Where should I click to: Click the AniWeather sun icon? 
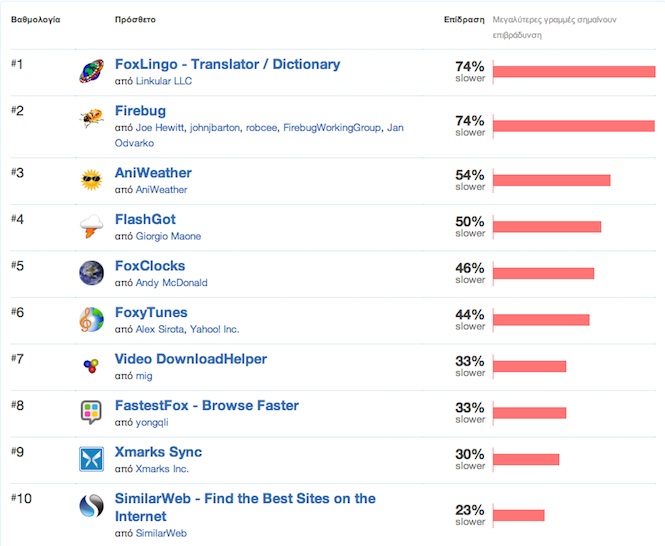click(x=92, y=180)
